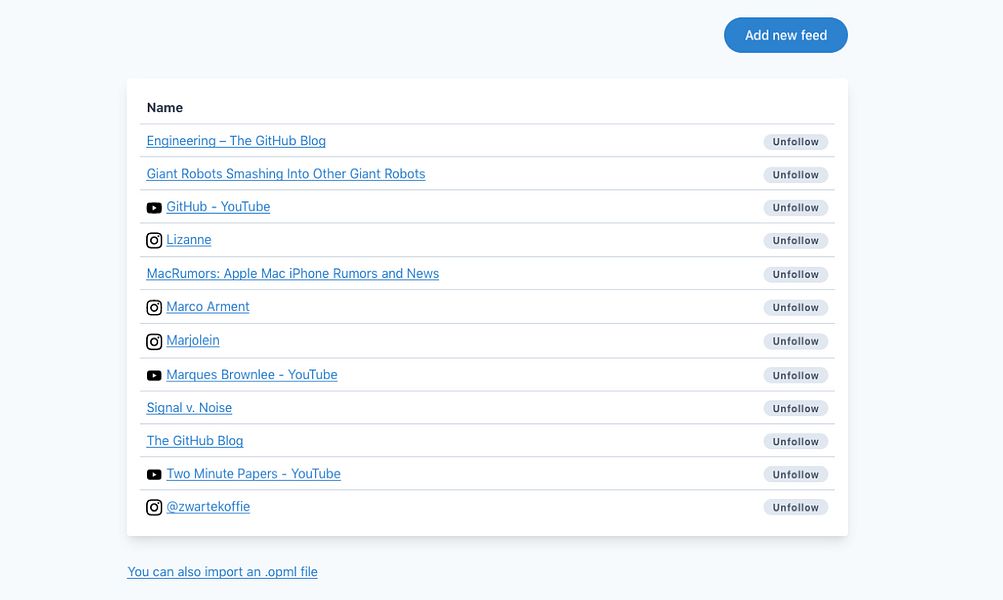
Task: Open the Two Minute Papers - YouTube link
Action: [253, 473]
